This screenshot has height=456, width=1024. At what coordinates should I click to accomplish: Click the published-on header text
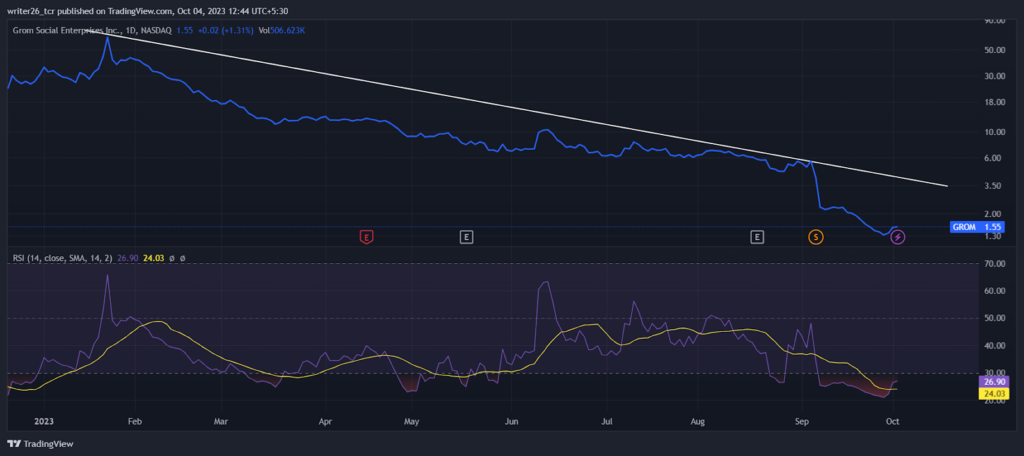[x=148, y=10]
